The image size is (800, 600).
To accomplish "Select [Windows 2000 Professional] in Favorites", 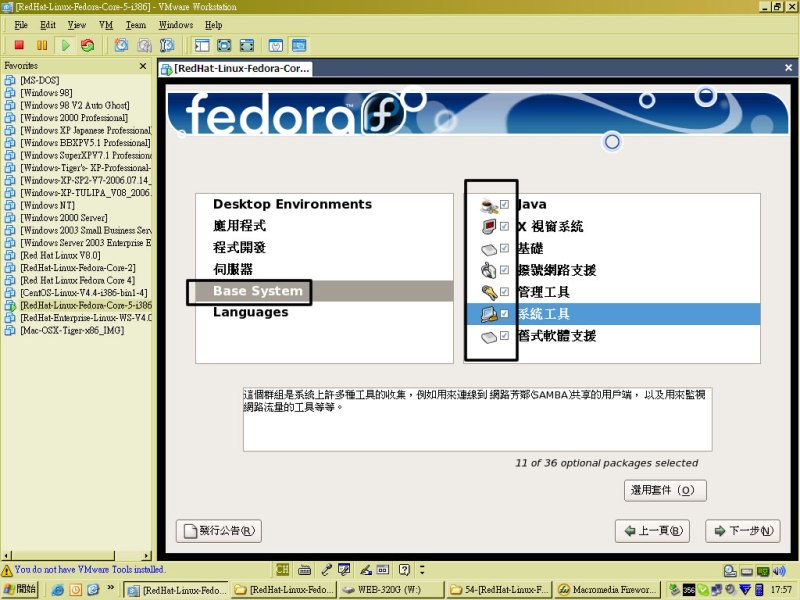I will point(74,118).
